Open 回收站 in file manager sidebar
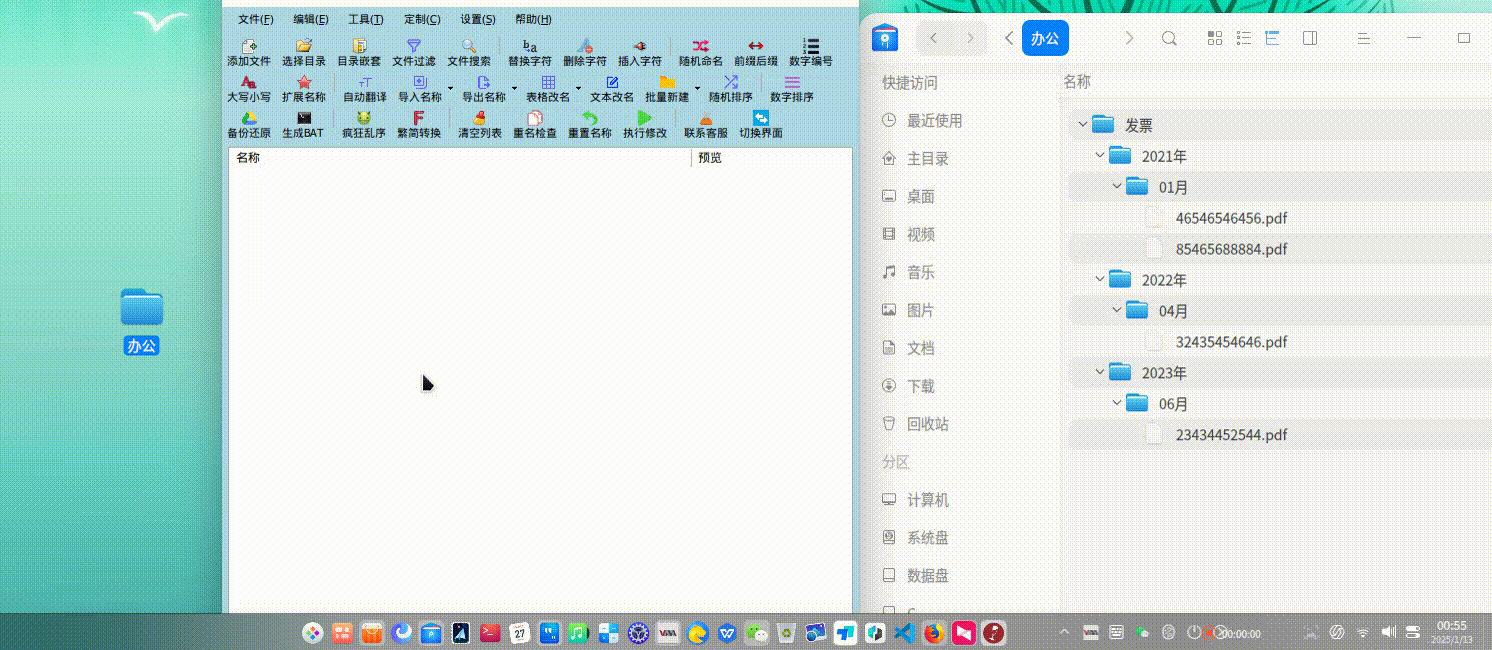 pyautogui.click(x=916, y=424)
